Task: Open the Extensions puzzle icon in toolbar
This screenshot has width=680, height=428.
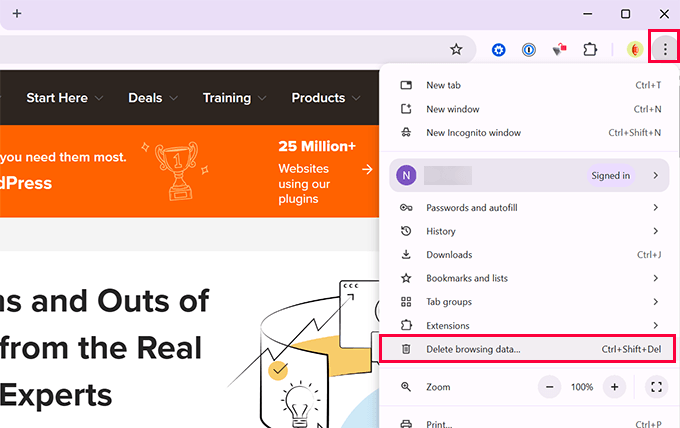Action: pos(590,48)
